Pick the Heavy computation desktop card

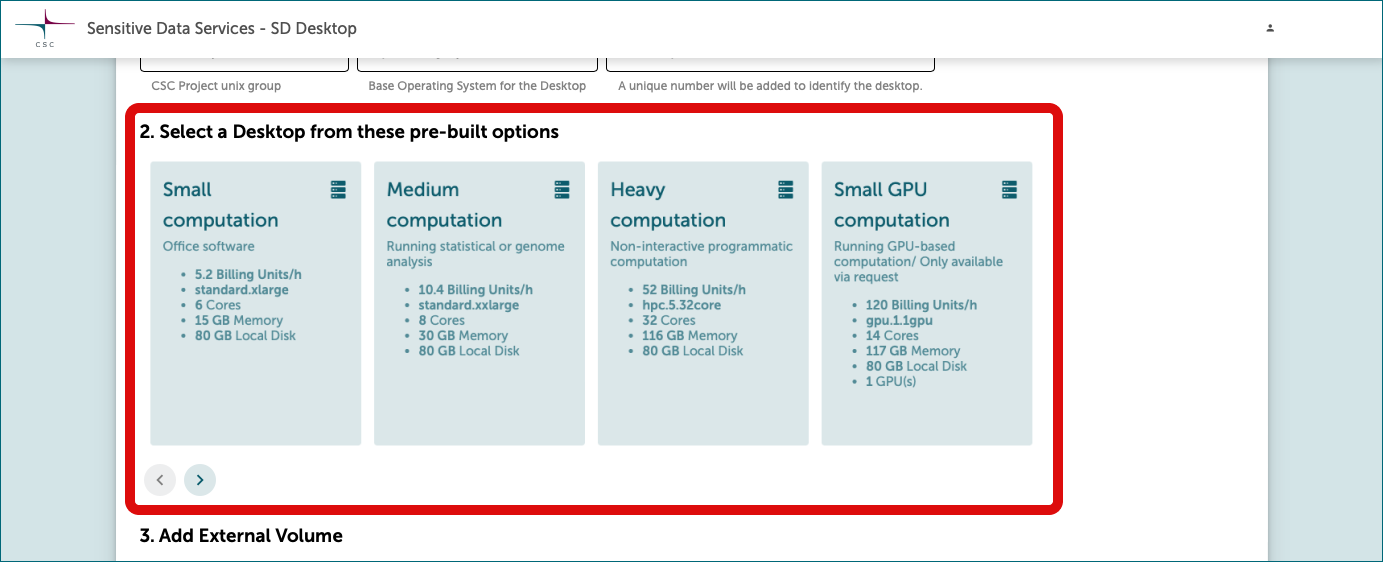click(703, 303)
